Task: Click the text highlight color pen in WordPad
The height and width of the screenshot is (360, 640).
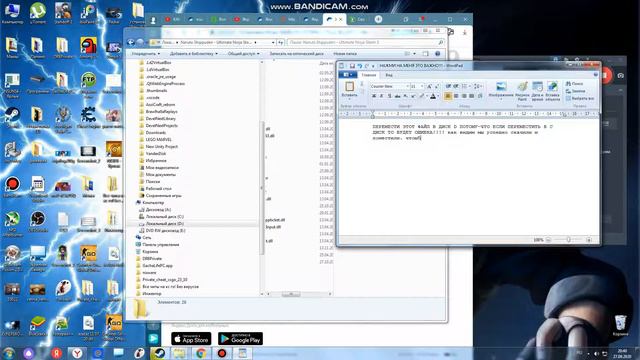Action: pyautogui.click(x=422, y=96)
